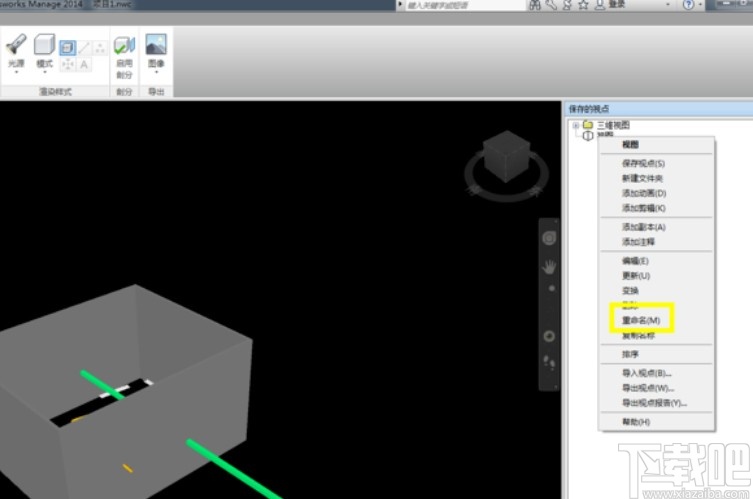Open the 图像 image export dropdown
The width and height of the screenshot is (753, 499).
click(156, 53)
